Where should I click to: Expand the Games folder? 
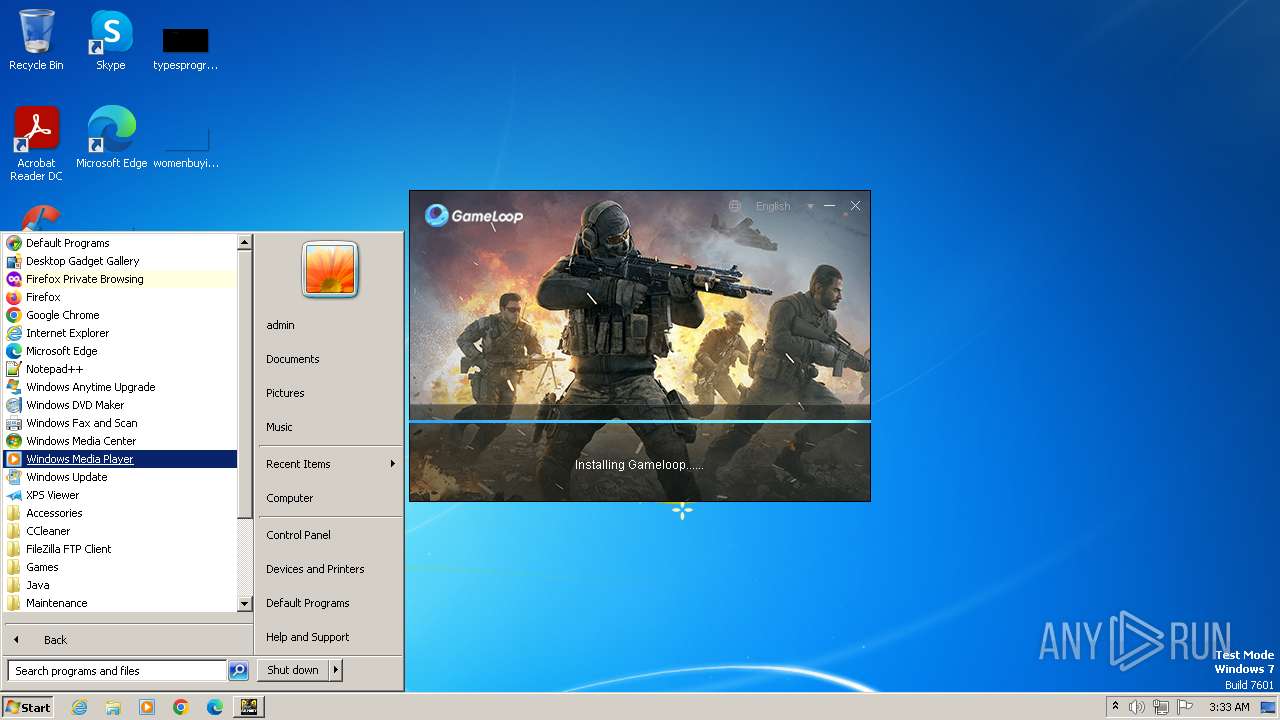[x=120, y=567]
